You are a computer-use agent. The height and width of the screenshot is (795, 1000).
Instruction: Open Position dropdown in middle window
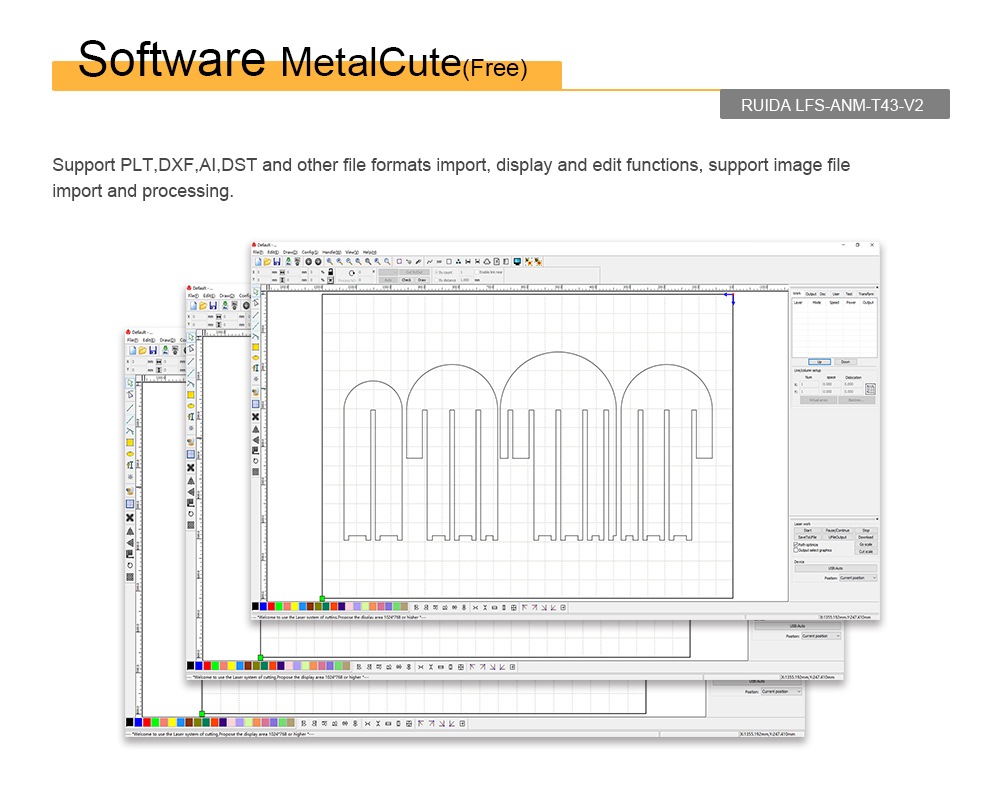coord(821,636)
